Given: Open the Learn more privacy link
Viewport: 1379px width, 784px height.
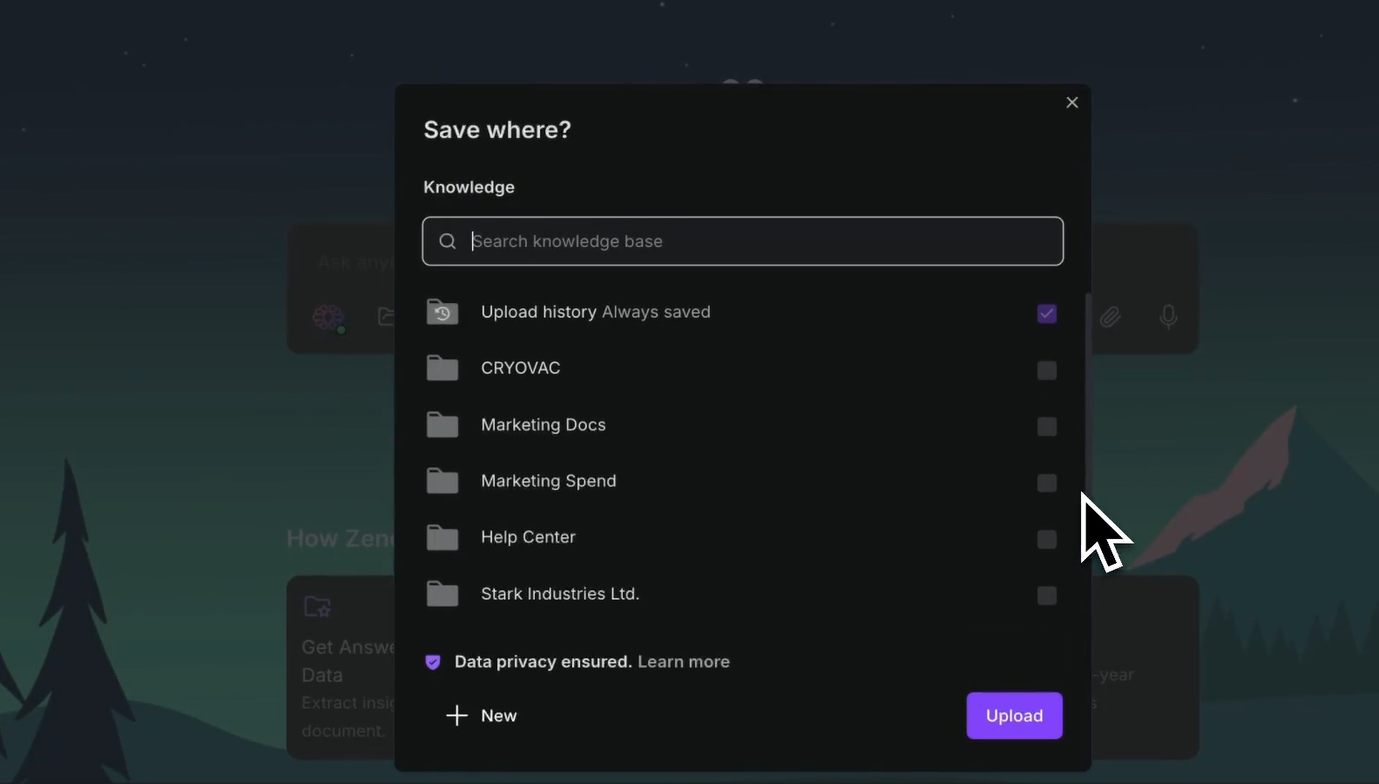Looking at the screenshot, I should (683, 662).
